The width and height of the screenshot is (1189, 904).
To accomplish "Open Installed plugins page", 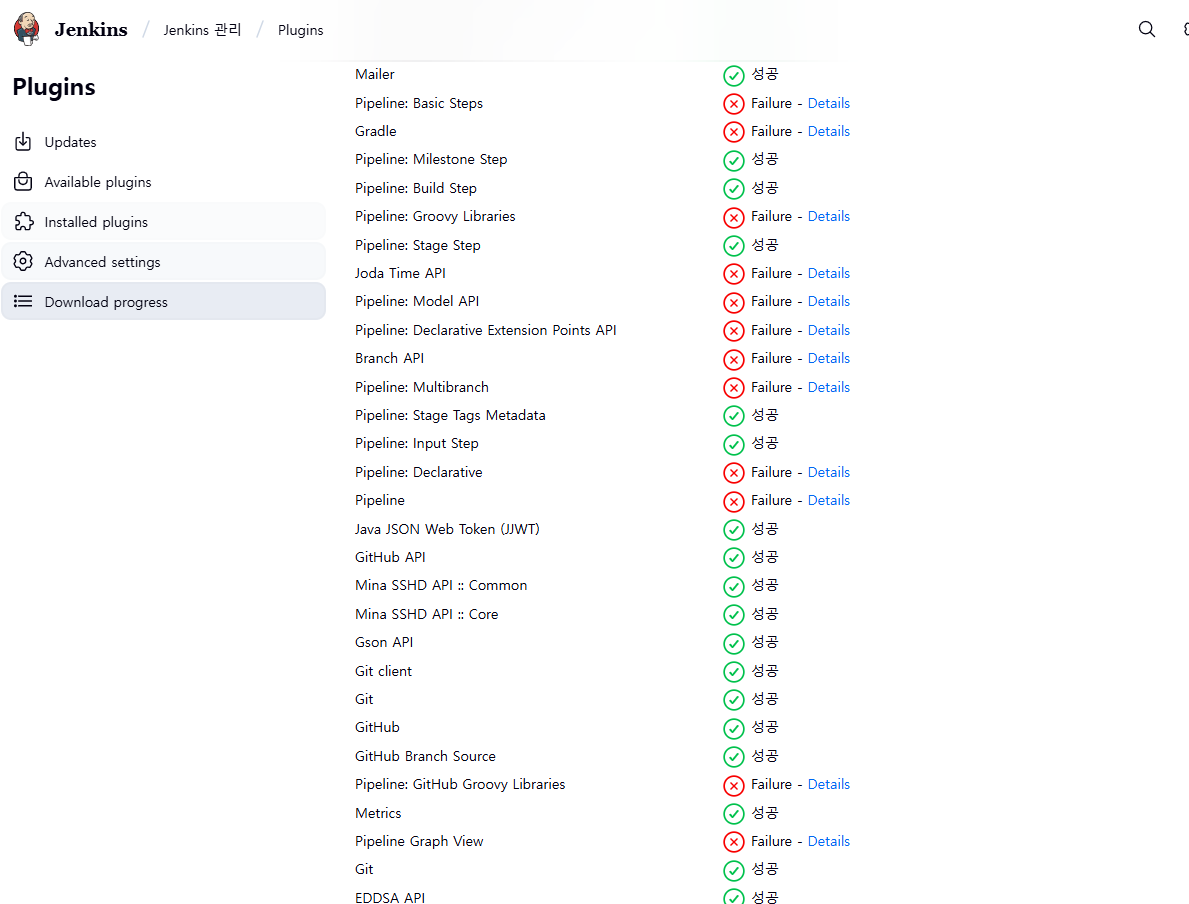I will pyautogui.click(x=163, y=221).
